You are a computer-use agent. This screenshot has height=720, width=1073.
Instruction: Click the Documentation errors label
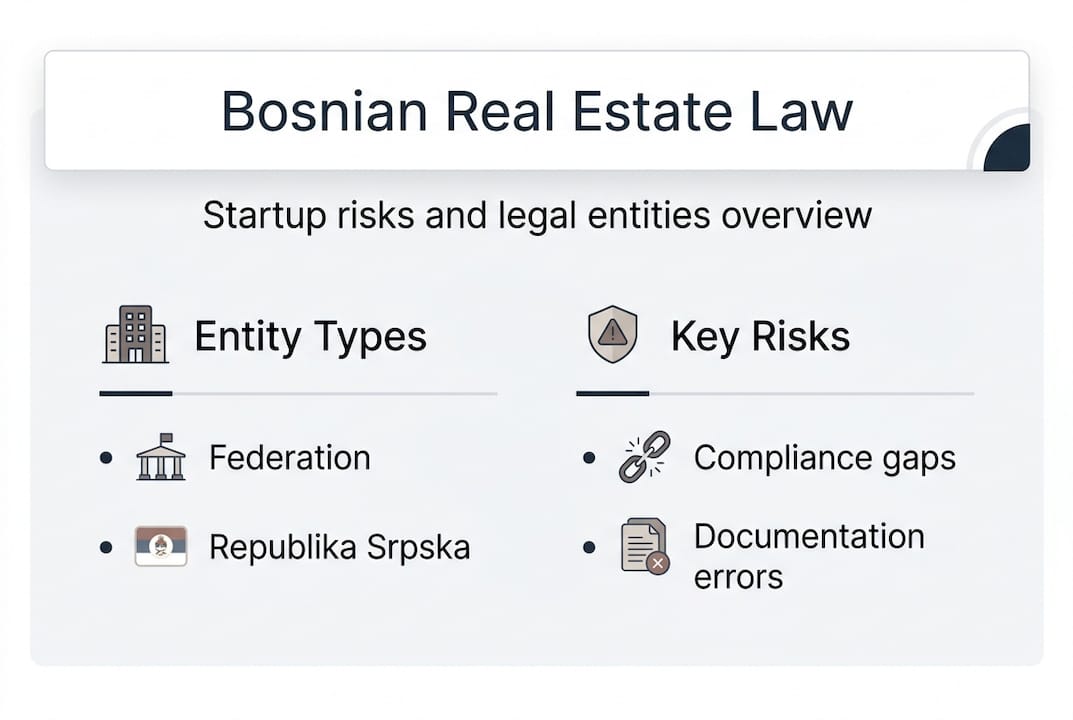coord(808,556)
